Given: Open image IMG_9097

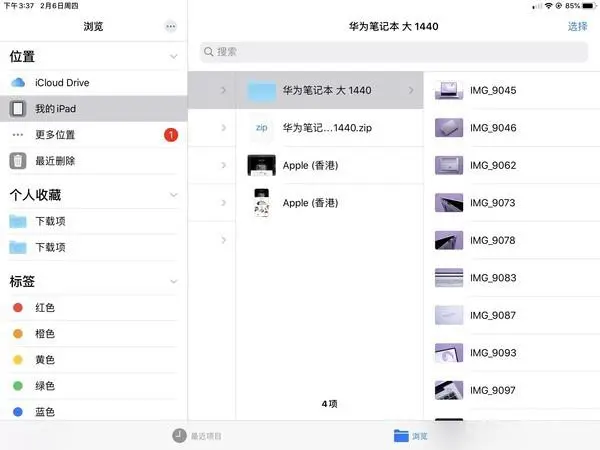Looking at the screenshot, I should 512,390.
